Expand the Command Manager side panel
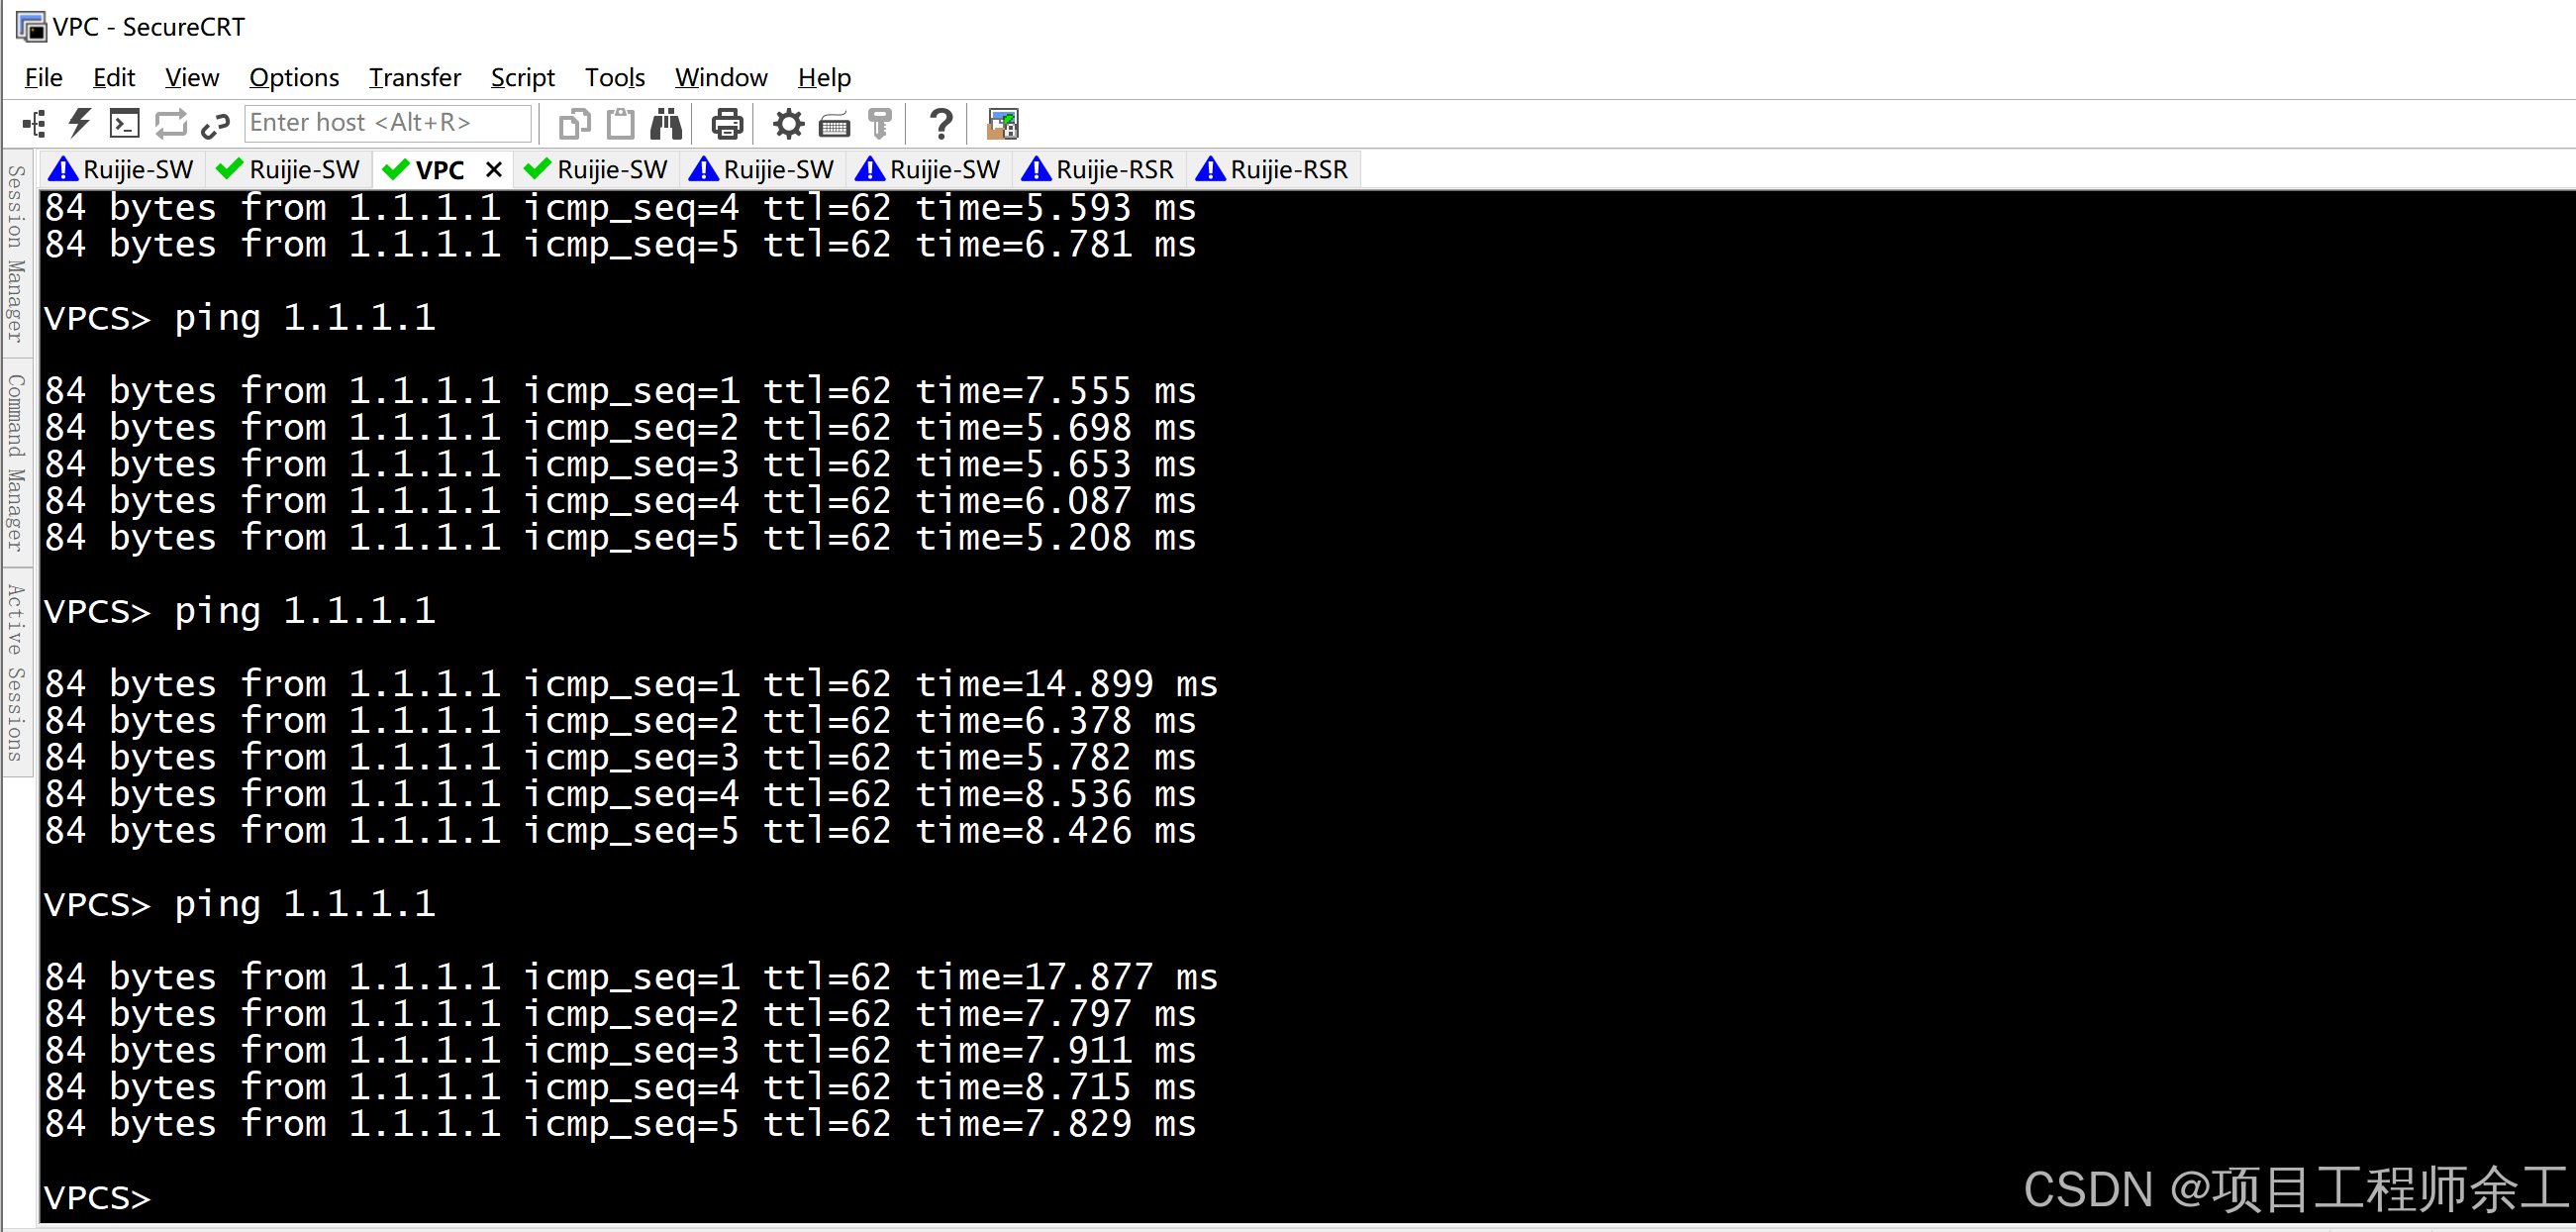Image resolution: width=2576 pixels, height=1232 pixels. coord(16,462)
